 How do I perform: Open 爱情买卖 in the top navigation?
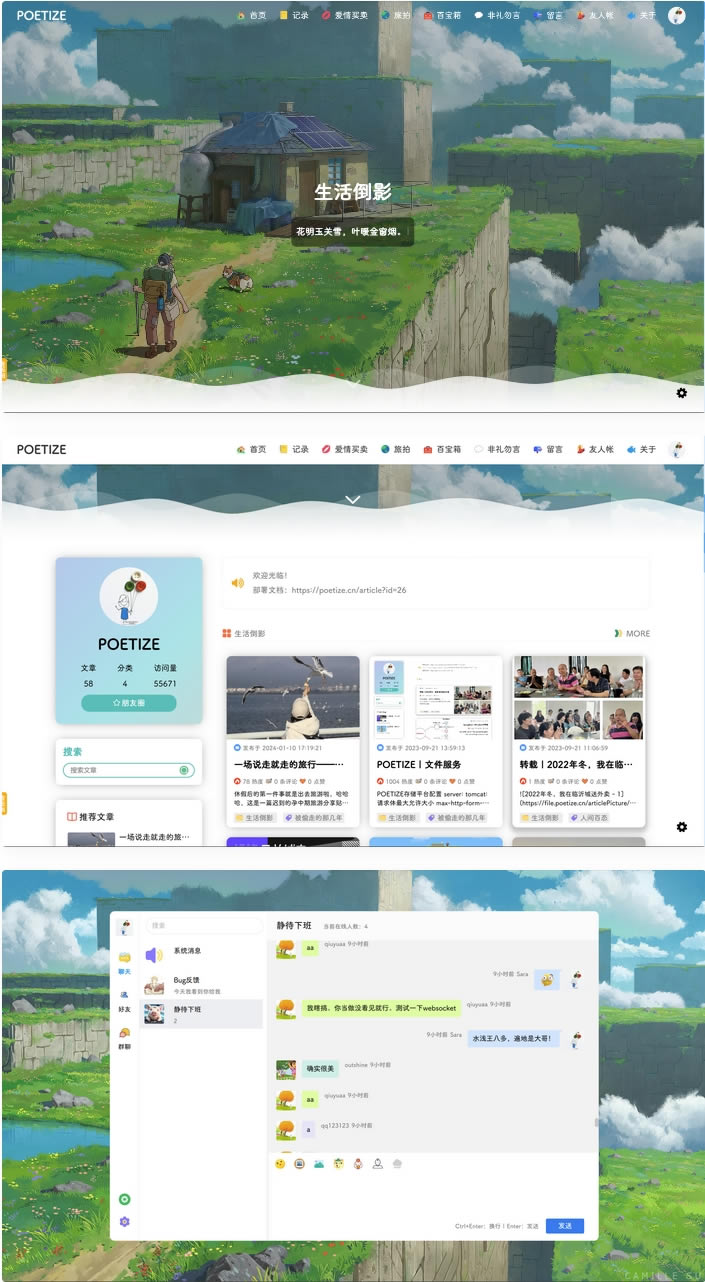coord(345,15)
